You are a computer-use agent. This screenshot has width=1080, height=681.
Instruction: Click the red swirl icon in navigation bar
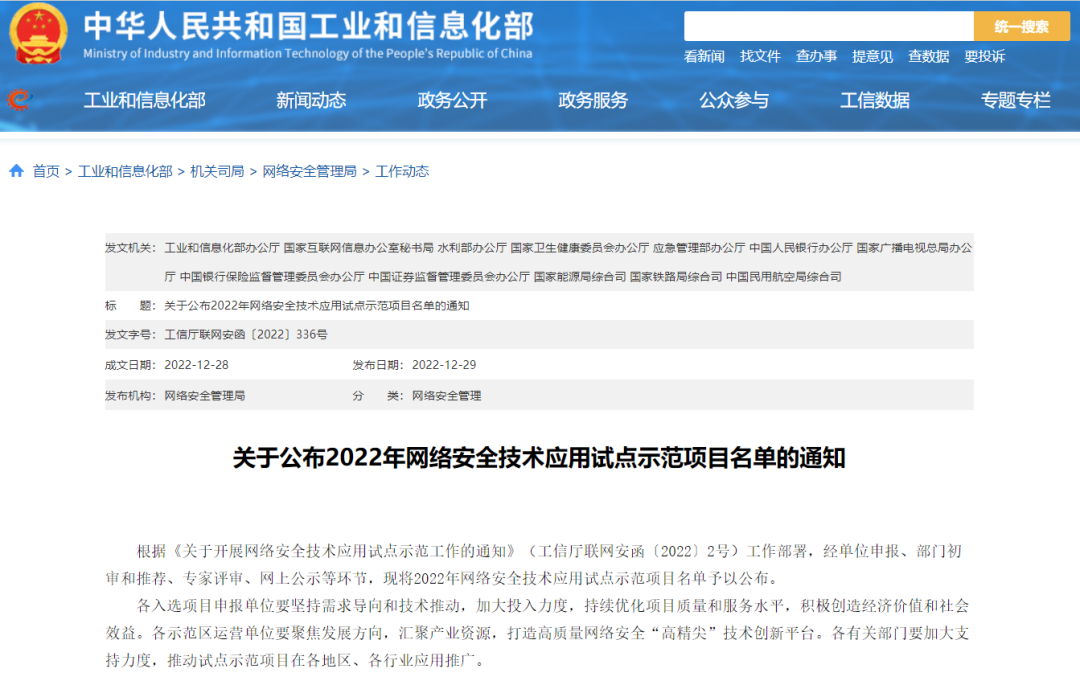19,99
